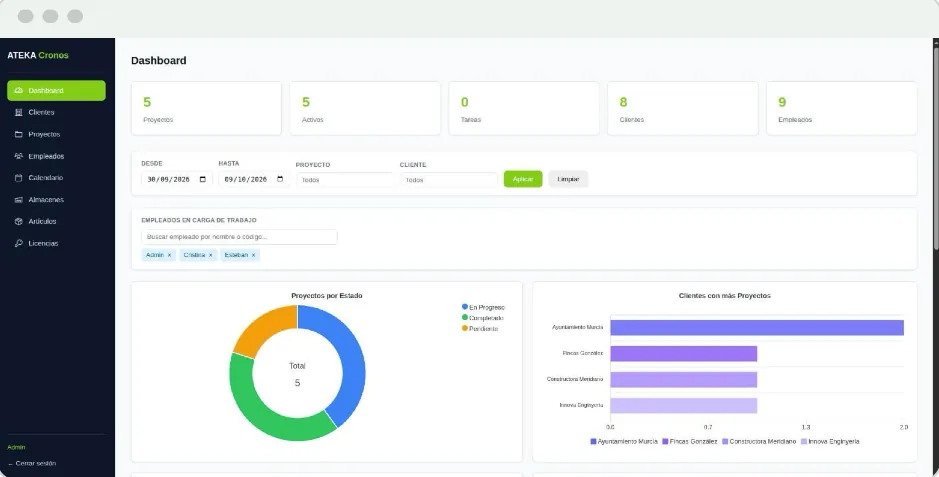Click the Admin username in sidebar footer
The height and width of the screenshot is (477, 939).
[x=16, y=447]
